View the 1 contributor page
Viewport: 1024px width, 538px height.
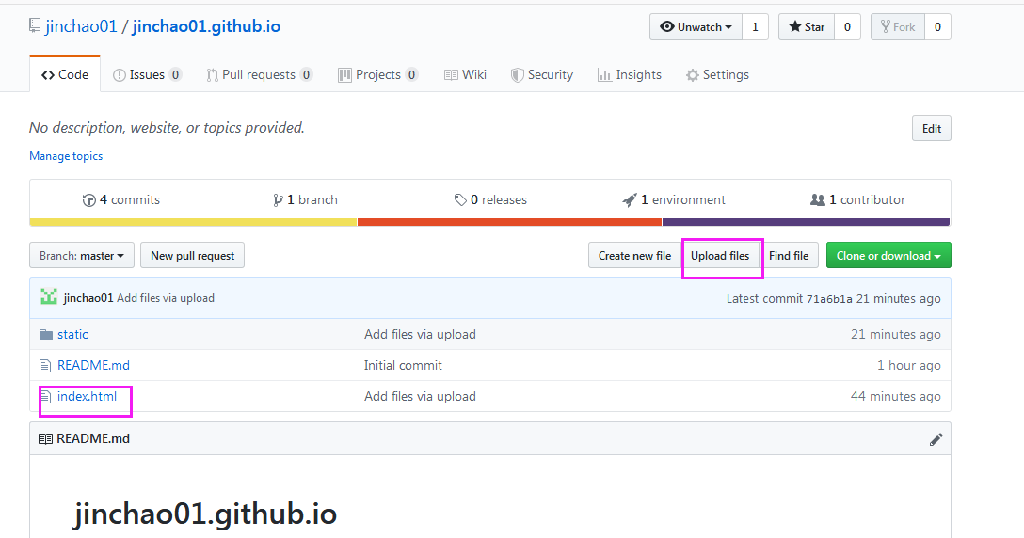[857, 200]
